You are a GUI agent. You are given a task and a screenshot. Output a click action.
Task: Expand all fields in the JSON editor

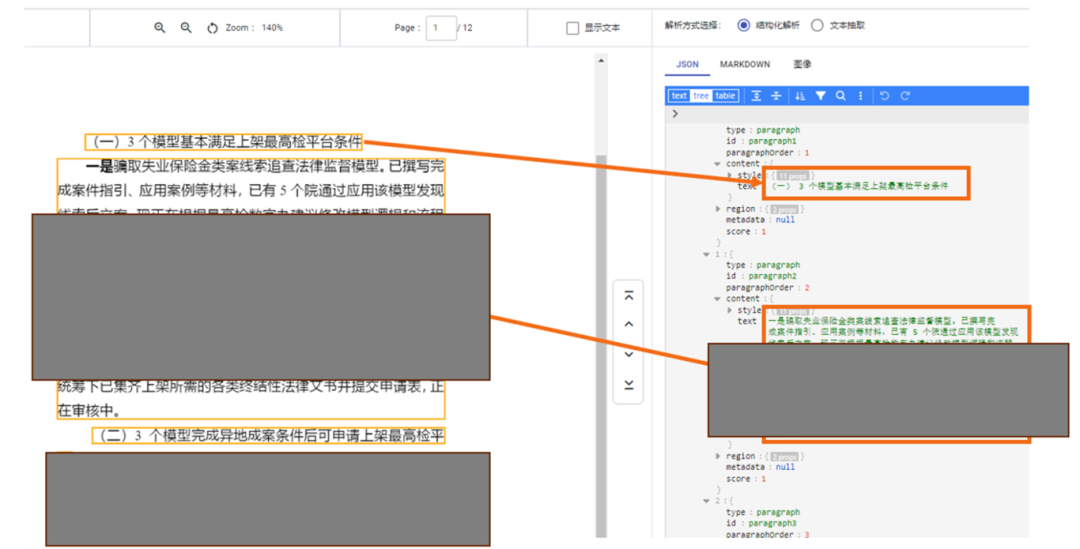[x=756, y=96]
